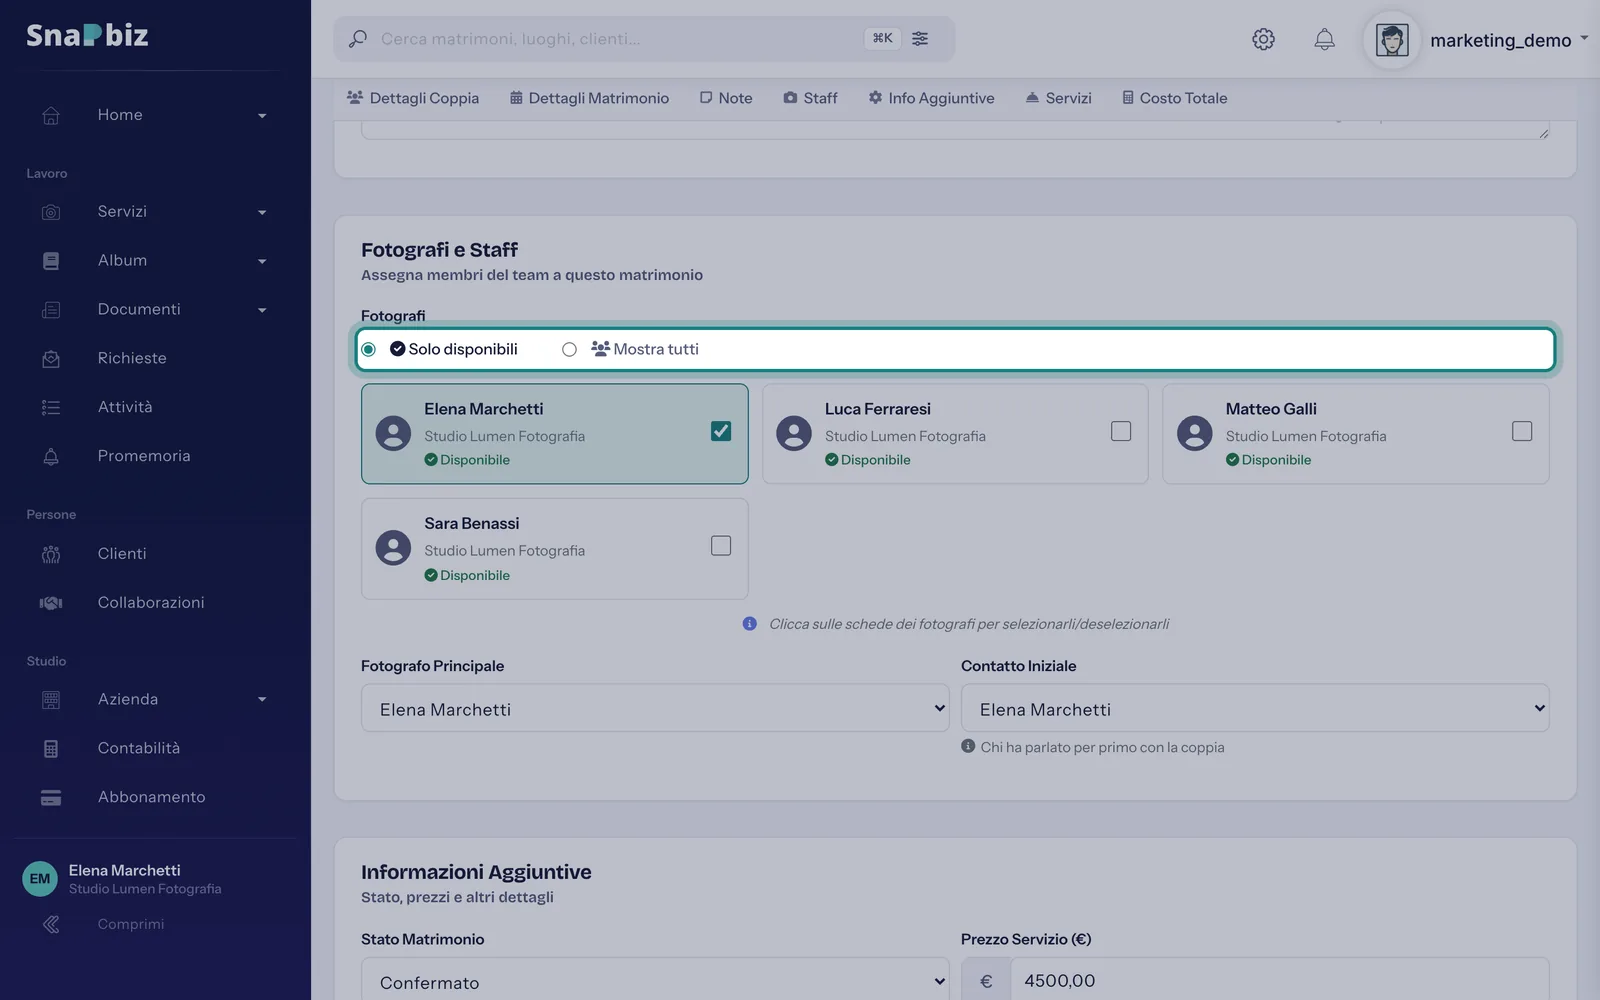
Task: Click the Documenti sidebar icon
Action: click(51, 310)
